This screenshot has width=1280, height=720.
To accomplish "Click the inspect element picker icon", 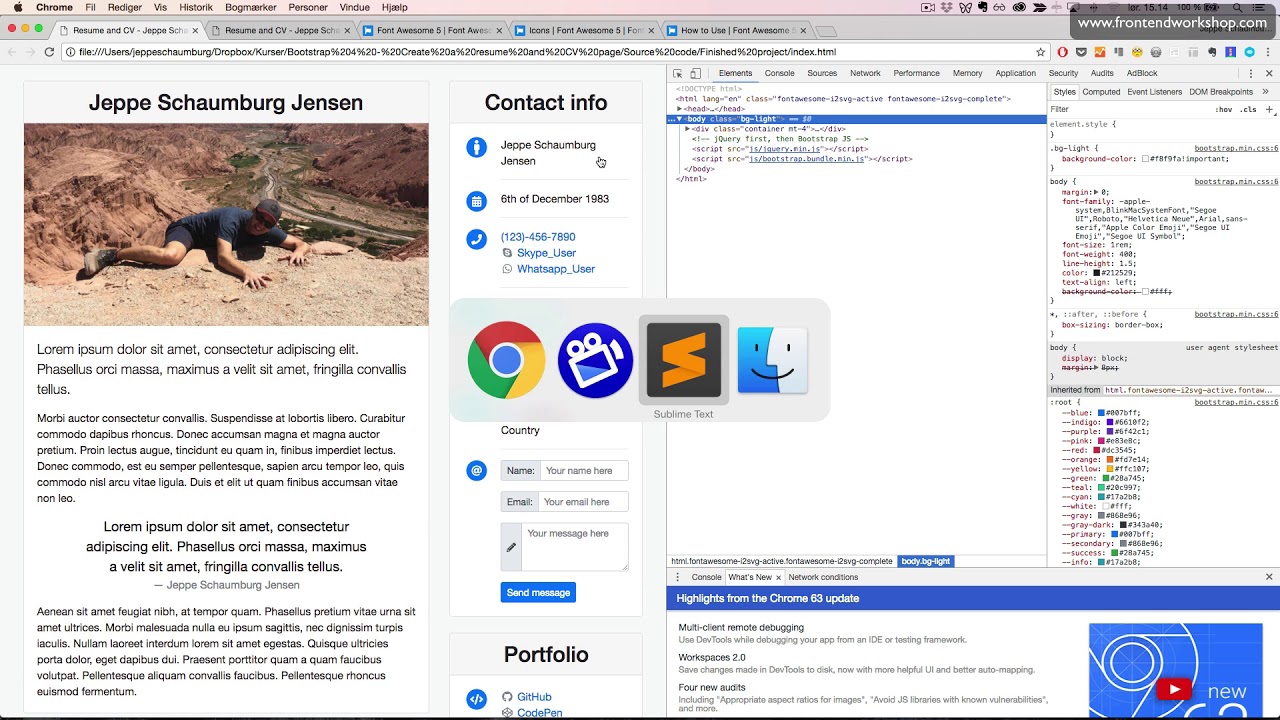I will 677,73.
